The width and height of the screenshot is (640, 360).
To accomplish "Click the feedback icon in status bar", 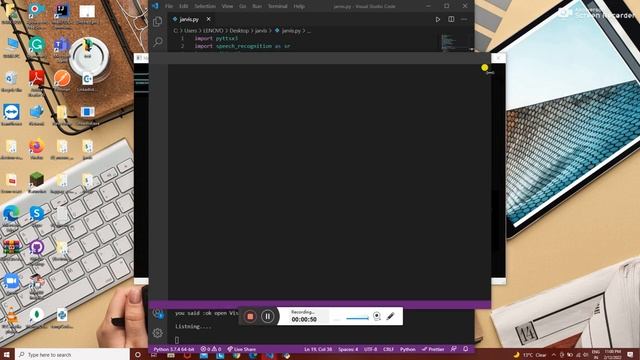I will click(453, 349).
